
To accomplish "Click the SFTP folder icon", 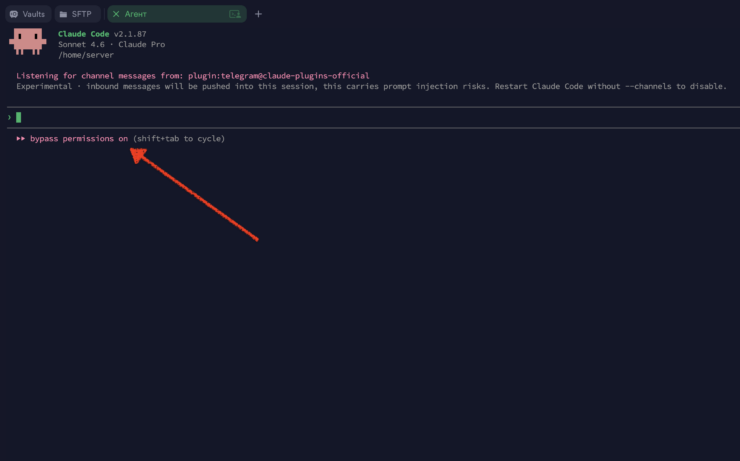I will pos(63,14).
